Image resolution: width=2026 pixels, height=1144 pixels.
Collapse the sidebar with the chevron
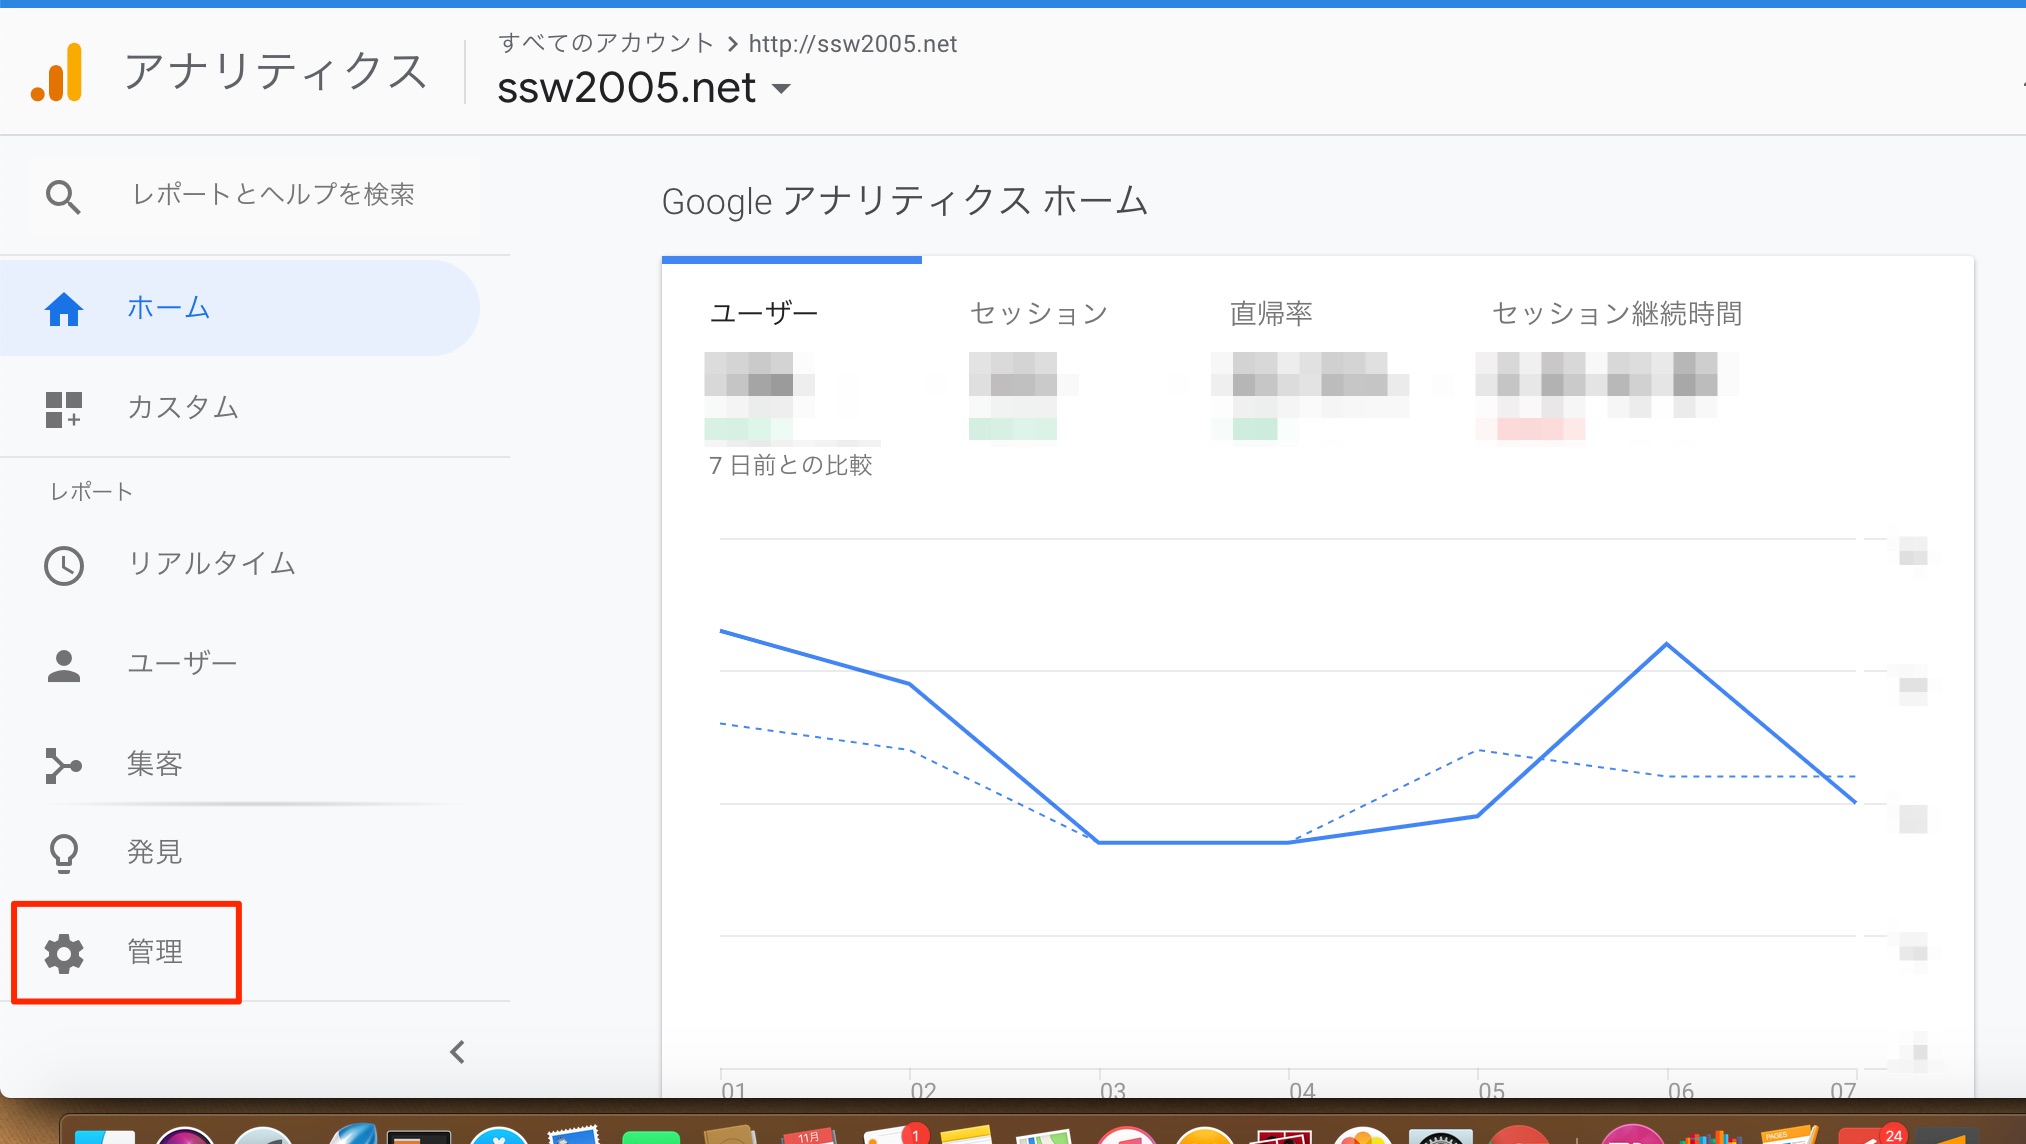(x=457, y=1052)
